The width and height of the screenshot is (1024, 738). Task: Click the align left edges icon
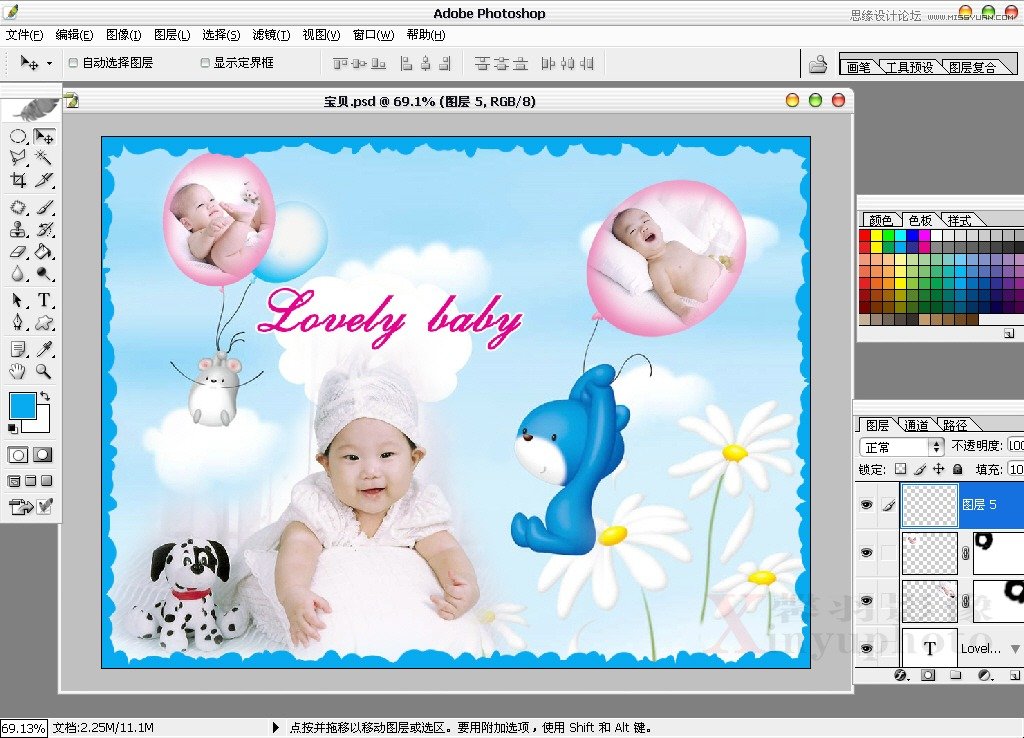pyautogui.click(x=406, y=63)
